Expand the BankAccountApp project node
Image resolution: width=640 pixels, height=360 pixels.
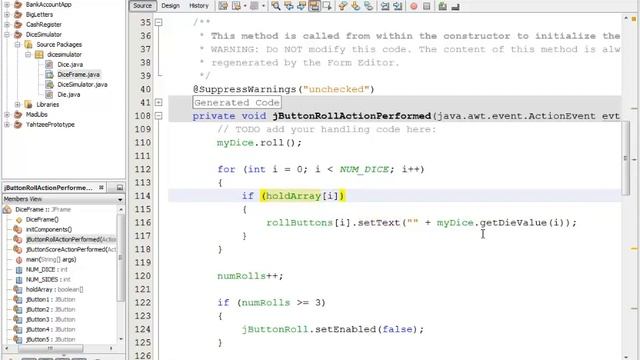[x=7, y=4]
